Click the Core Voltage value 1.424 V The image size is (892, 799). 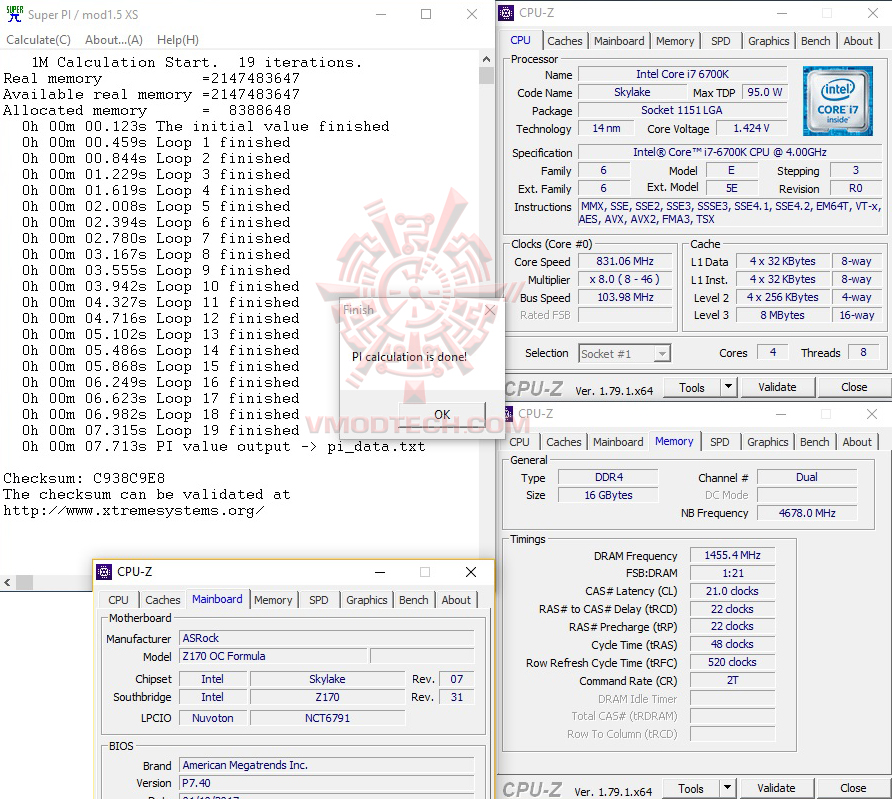pyautogui.click(x=751, y=128)
